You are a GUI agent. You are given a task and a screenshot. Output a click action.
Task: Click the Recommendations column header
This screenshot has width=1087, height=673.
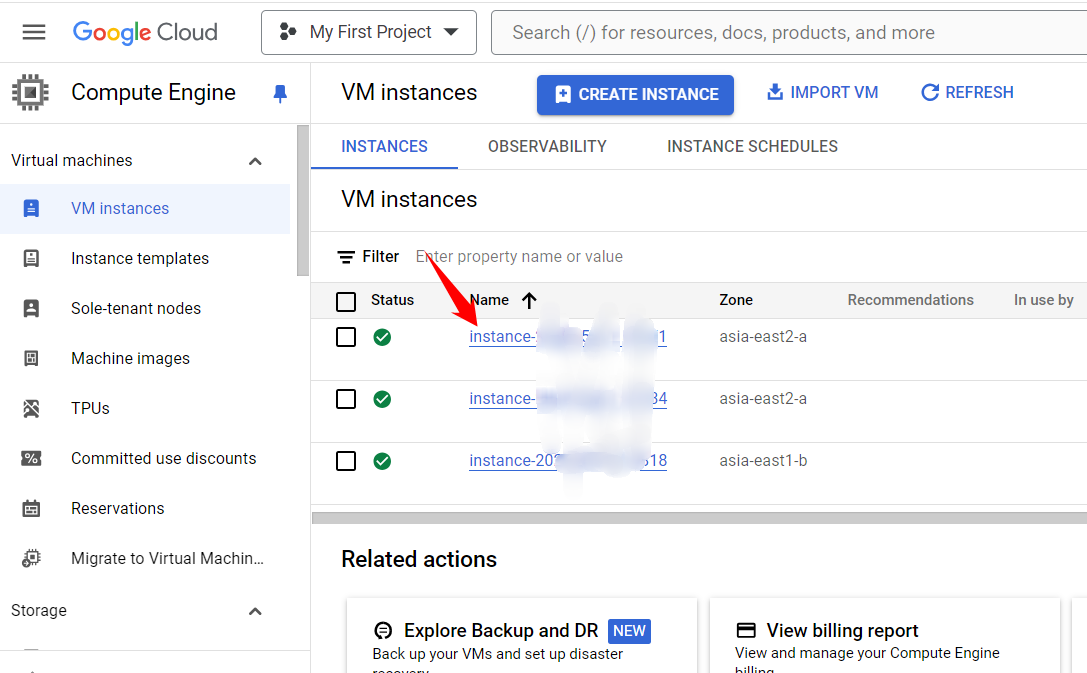[x=910, y=299]
